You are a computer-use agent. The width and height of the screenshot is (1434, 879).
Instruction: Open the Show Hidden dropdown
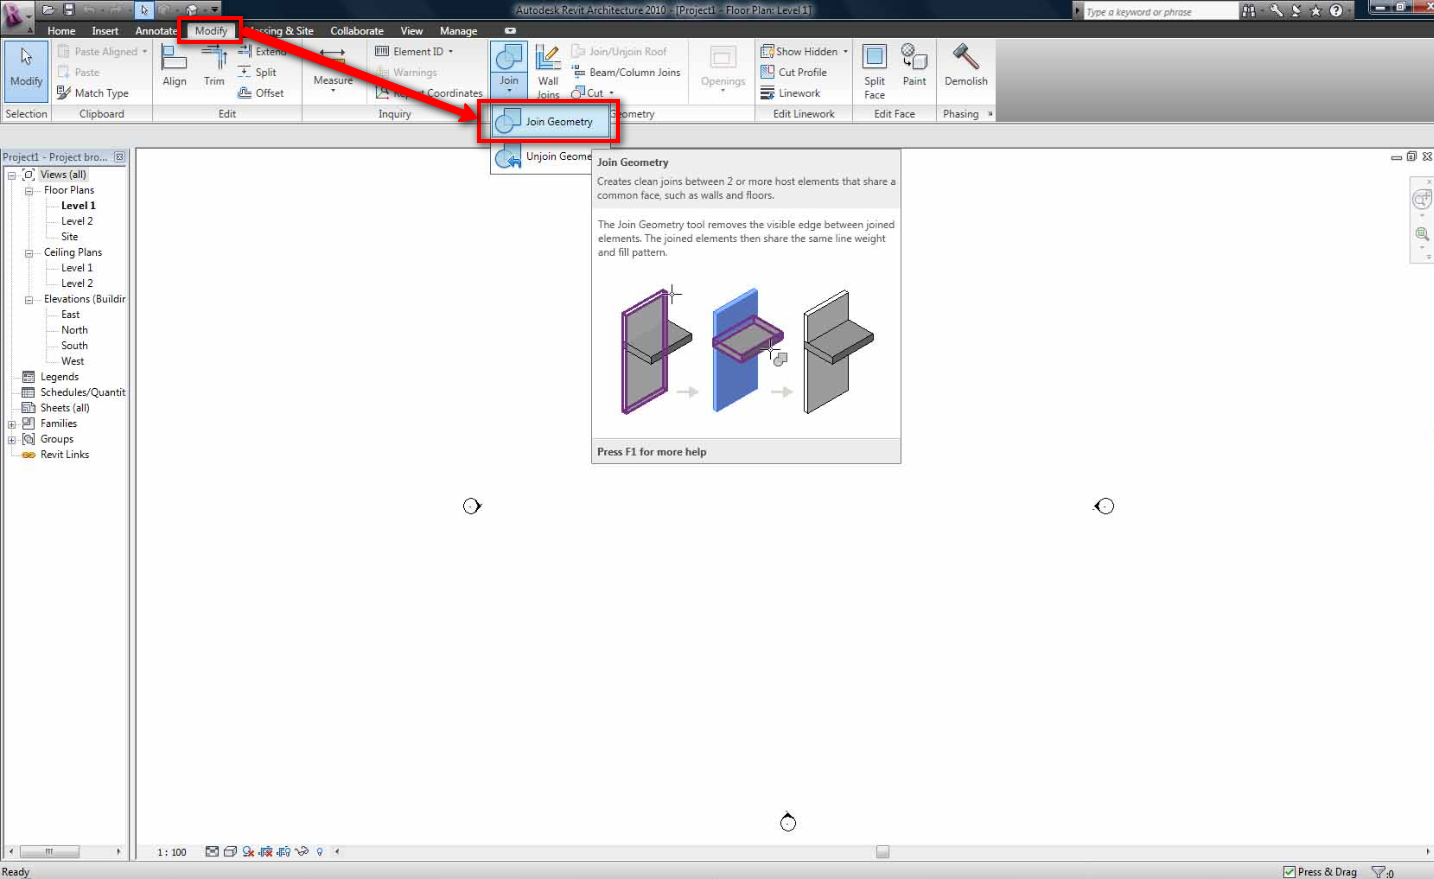click(x=845, y=52)
